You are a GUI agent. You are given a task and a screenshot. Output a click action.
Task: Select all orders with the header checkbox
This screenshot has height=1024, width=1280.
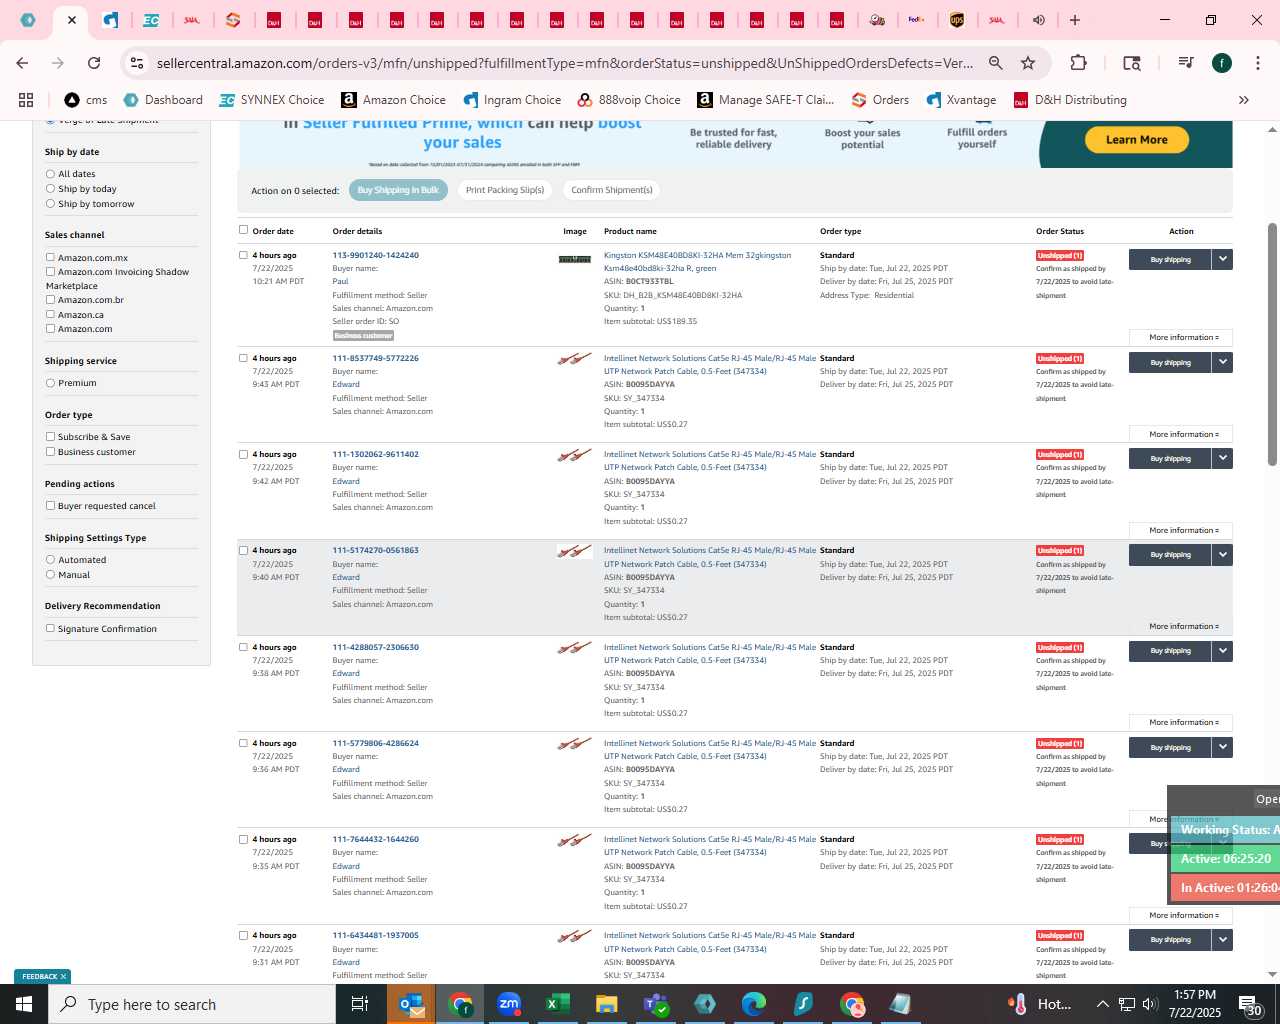point(243,230)
